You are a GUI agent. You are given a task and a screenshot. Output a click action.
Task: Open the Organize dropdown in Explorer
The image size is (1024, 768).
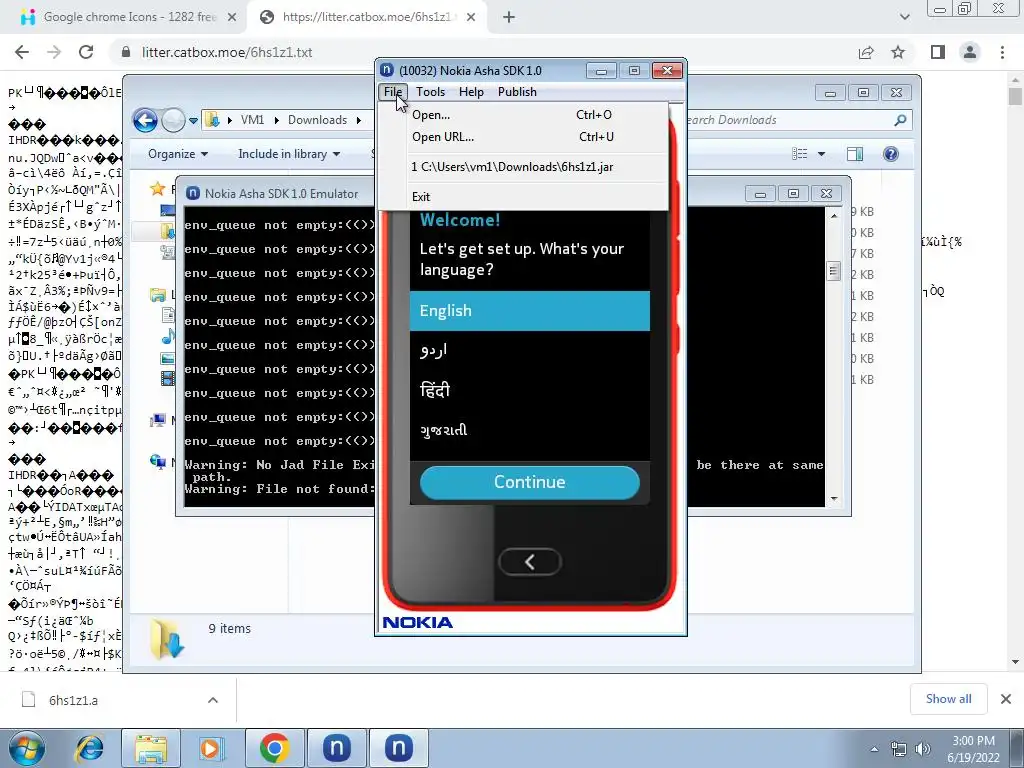click(x=178, y=154)
